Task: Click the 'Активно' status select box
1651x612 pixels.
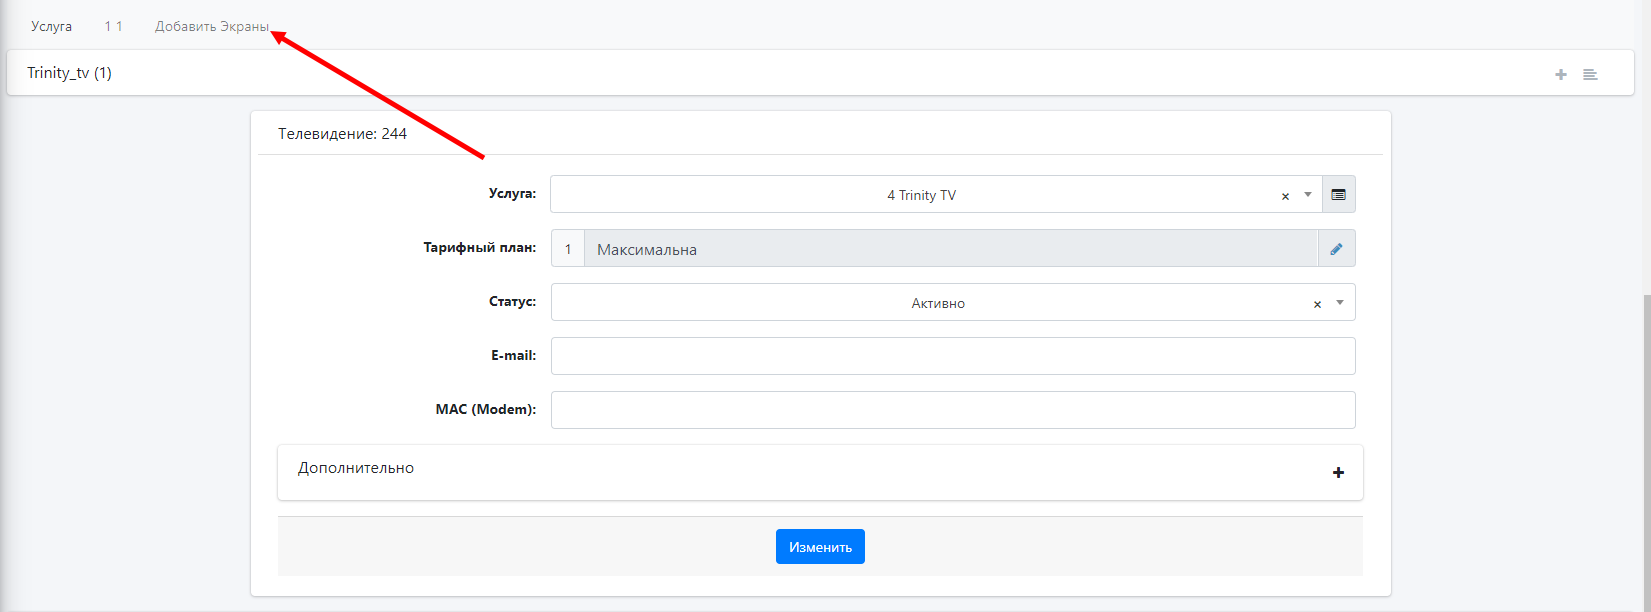Action: coord(937,303)
